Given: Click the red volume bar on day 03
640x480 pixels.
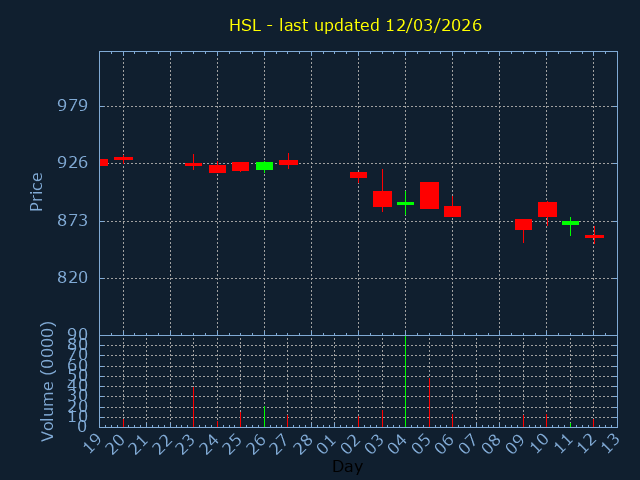Looking at the screenshot, I should point(382,418).
